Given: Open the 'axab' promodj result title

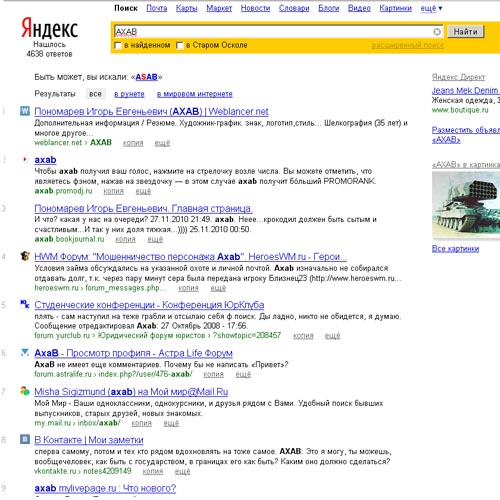Looking at the screenshot, I should point(45,160).
